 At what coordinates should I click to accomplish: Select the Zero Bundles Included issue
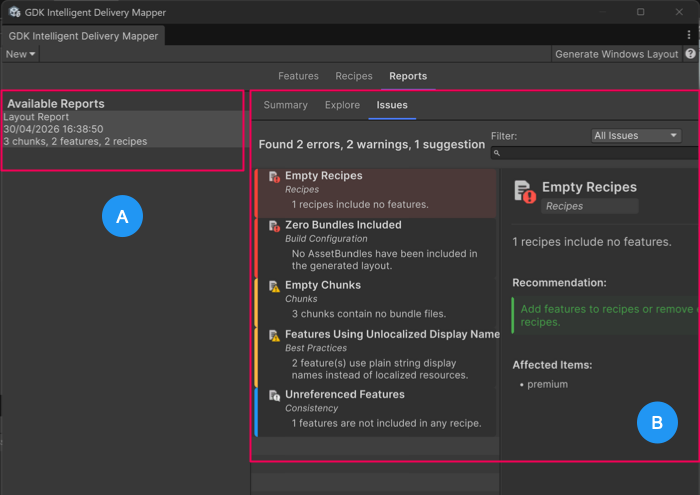coord(376,248)
